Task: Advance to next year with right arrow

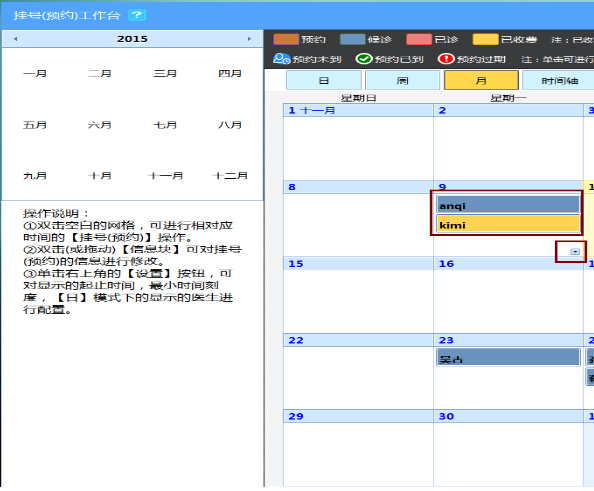Action: 249,39
